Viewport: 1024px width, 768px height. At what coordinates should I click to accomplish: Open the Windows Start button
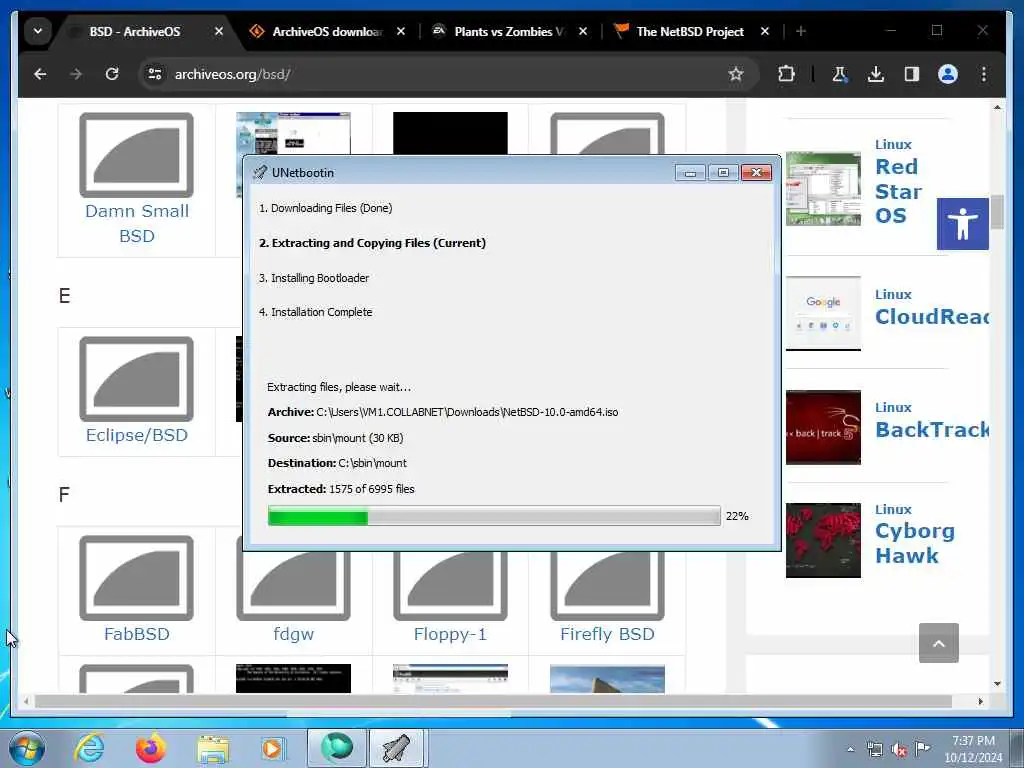click(27, 748)
